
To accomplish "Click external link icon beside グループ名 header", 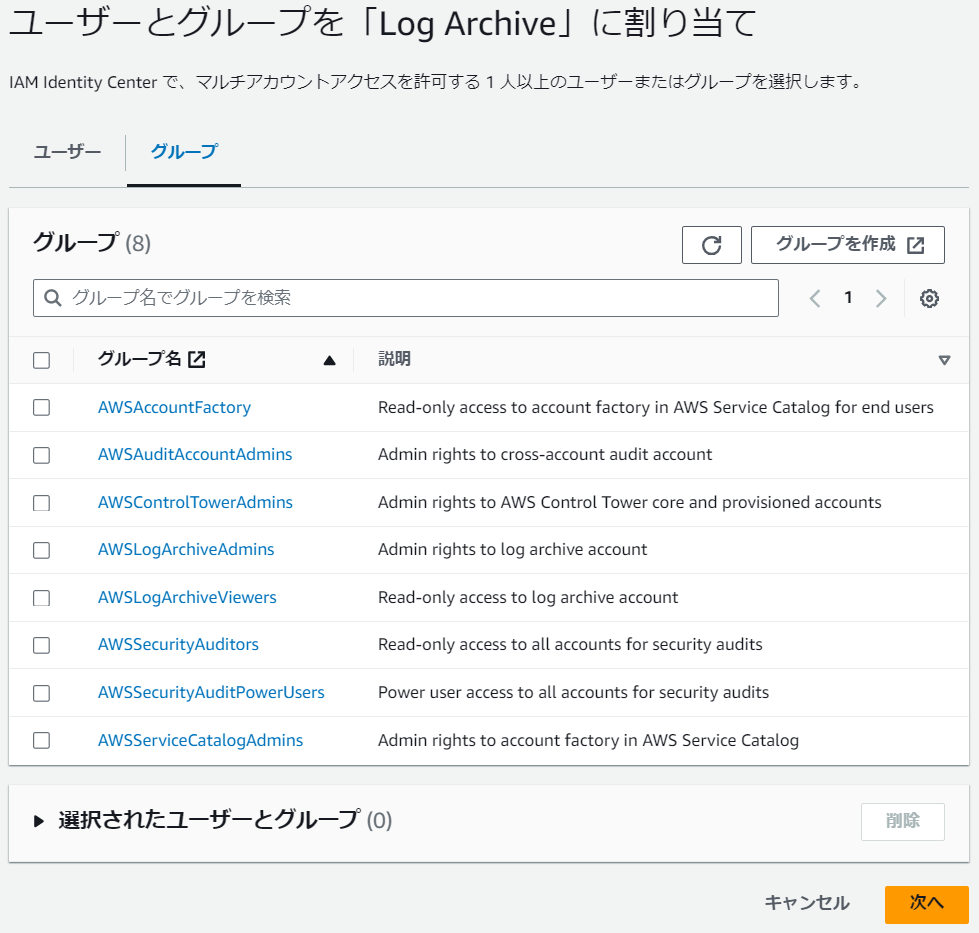I will point(197,359).
